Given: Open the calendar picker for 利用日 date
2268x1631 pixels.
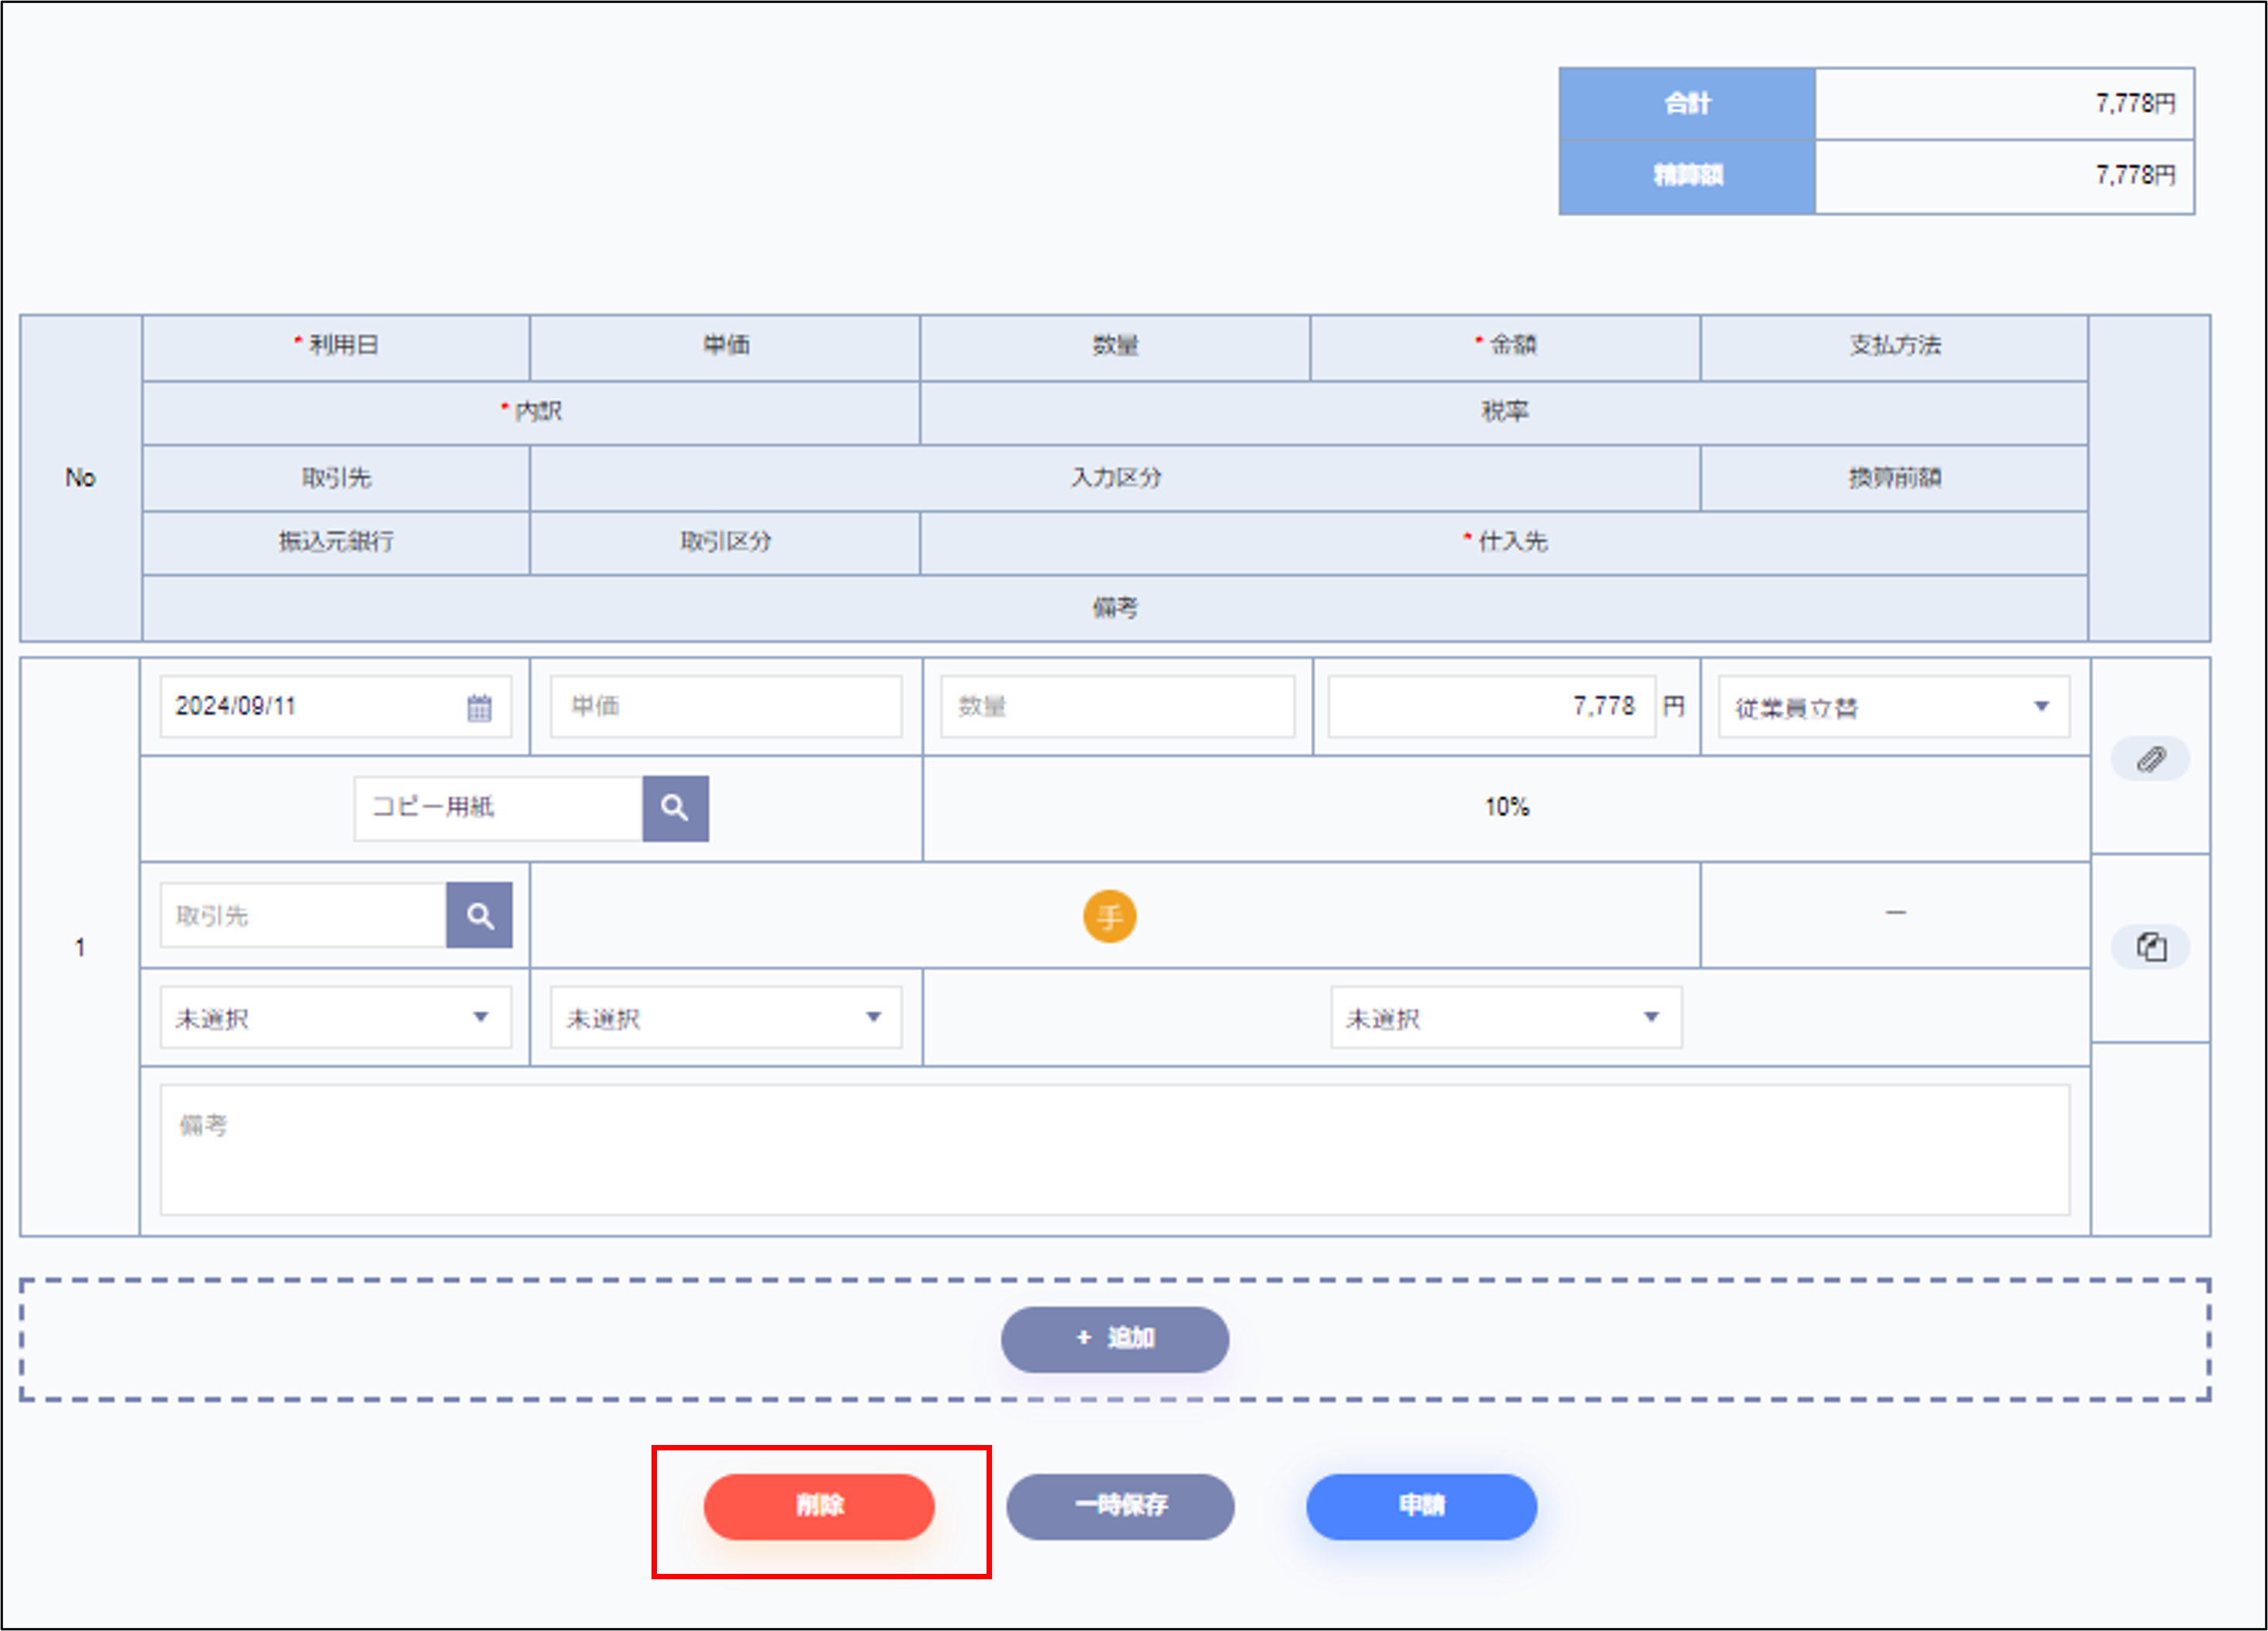Looking at the screenshot, I should (480, 707).
